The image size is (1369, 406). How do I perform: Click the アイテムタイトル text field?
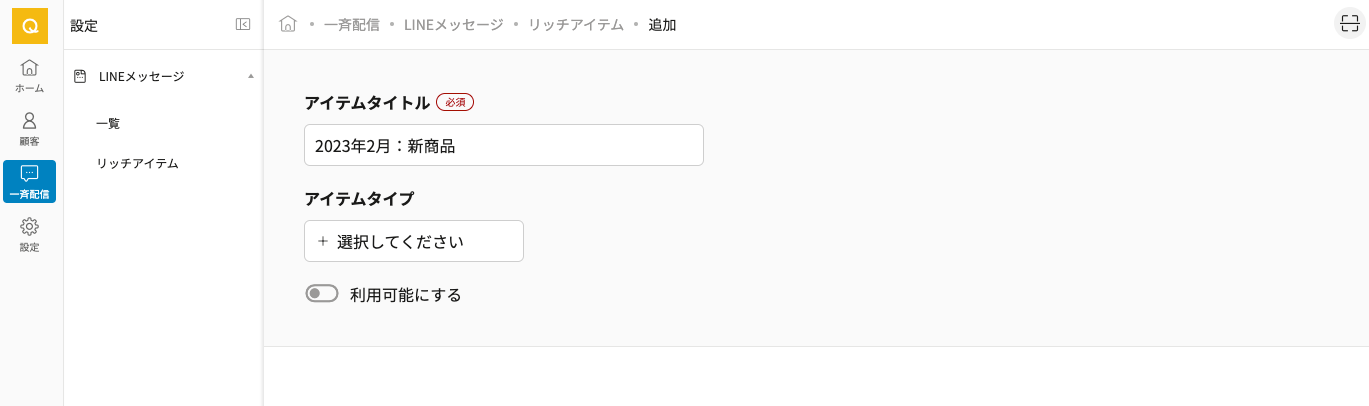(x=503, y=145)
